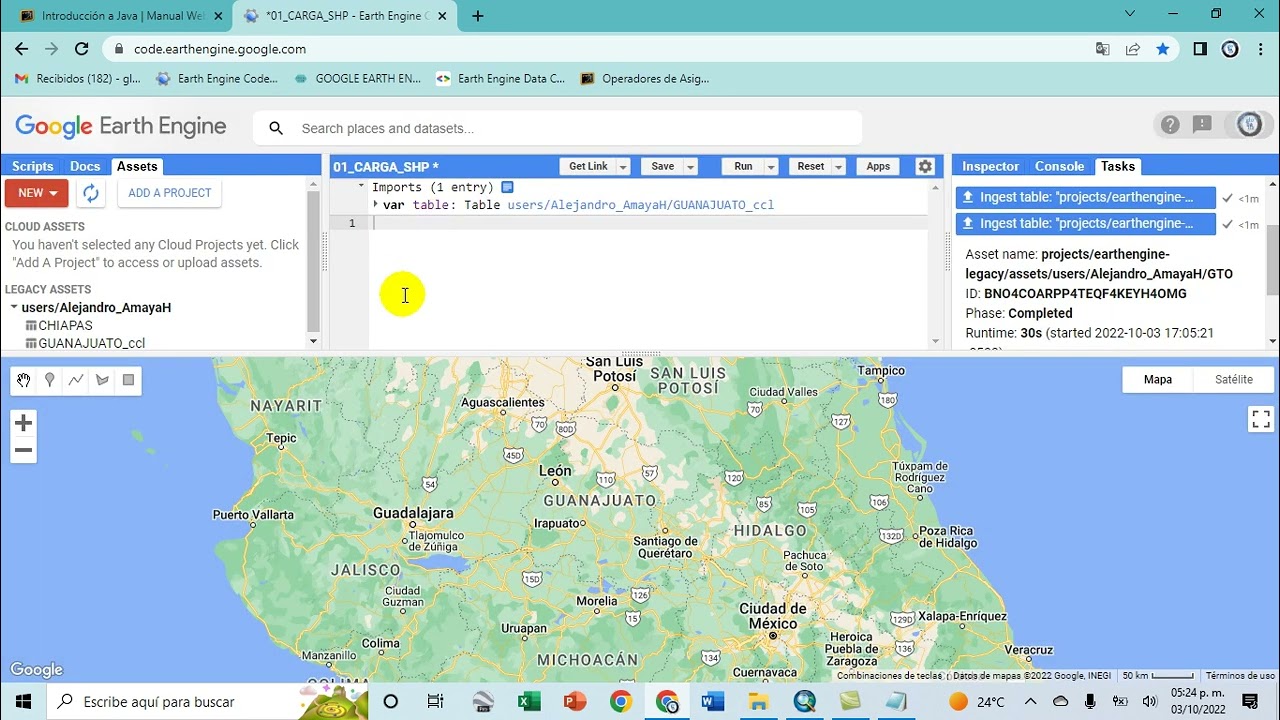Open the Apps button
The height and width of the screenshot is (720, 1280).
pyautogui.click(x=878, y=167)
